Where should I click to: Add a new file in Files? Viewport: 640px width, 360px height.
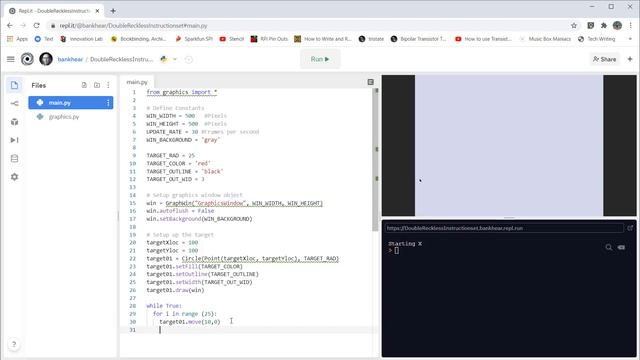(x=84, y=85)
